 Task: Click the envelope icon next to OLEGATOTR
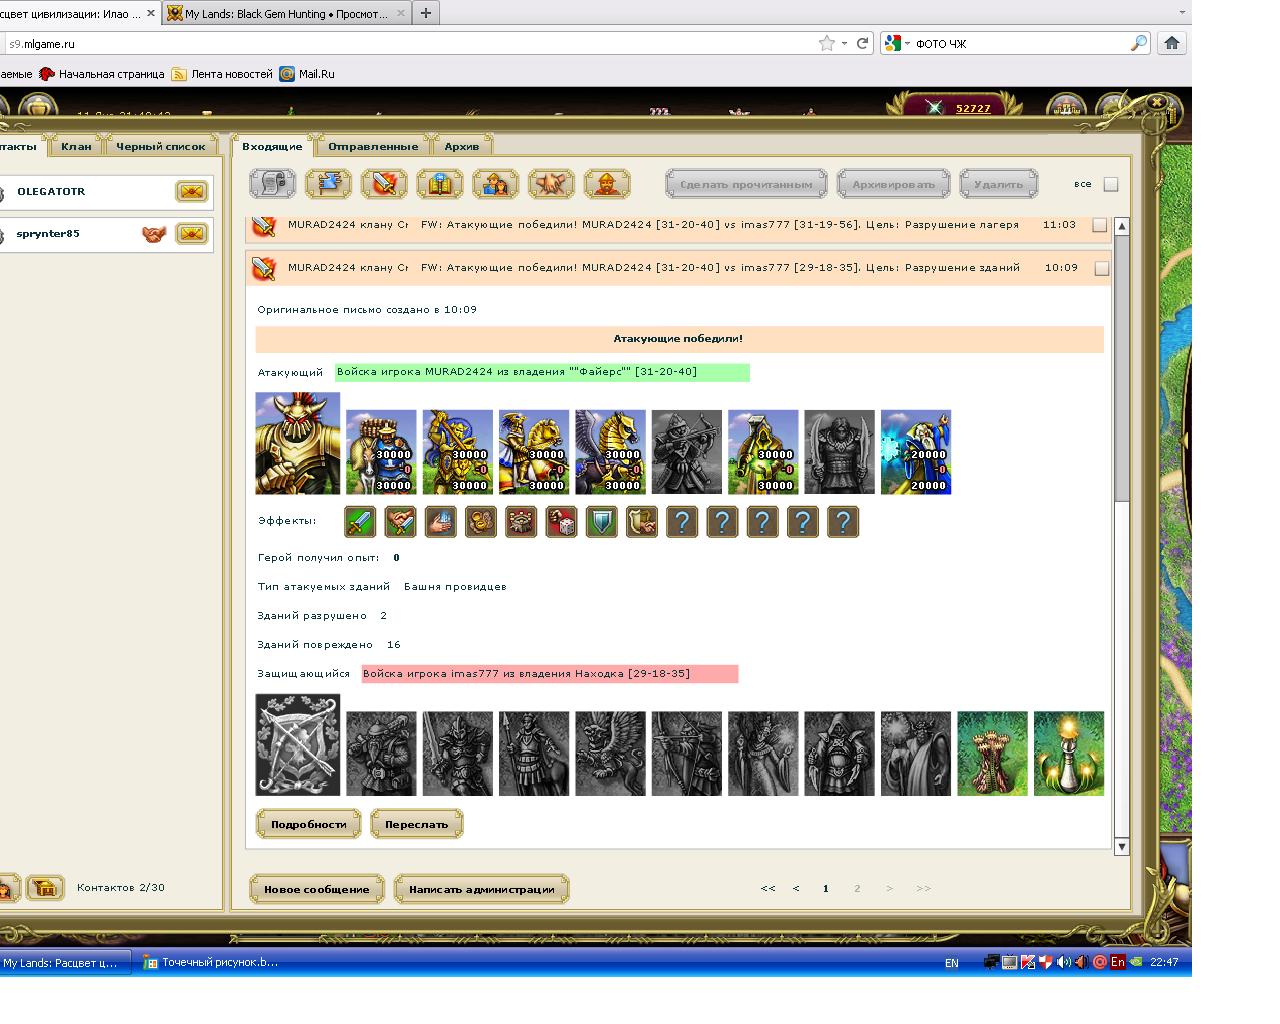[191, 191]
